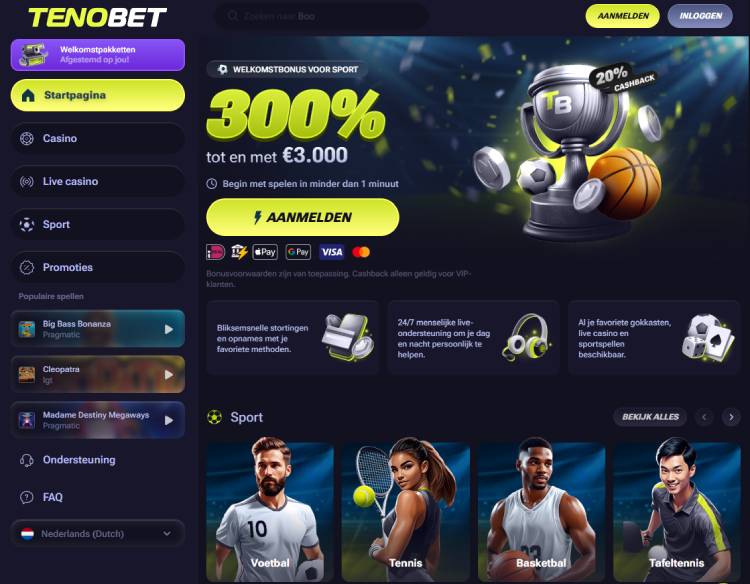Click the FAQ question mark icon

pyautogui.click(x=27, y=497)
